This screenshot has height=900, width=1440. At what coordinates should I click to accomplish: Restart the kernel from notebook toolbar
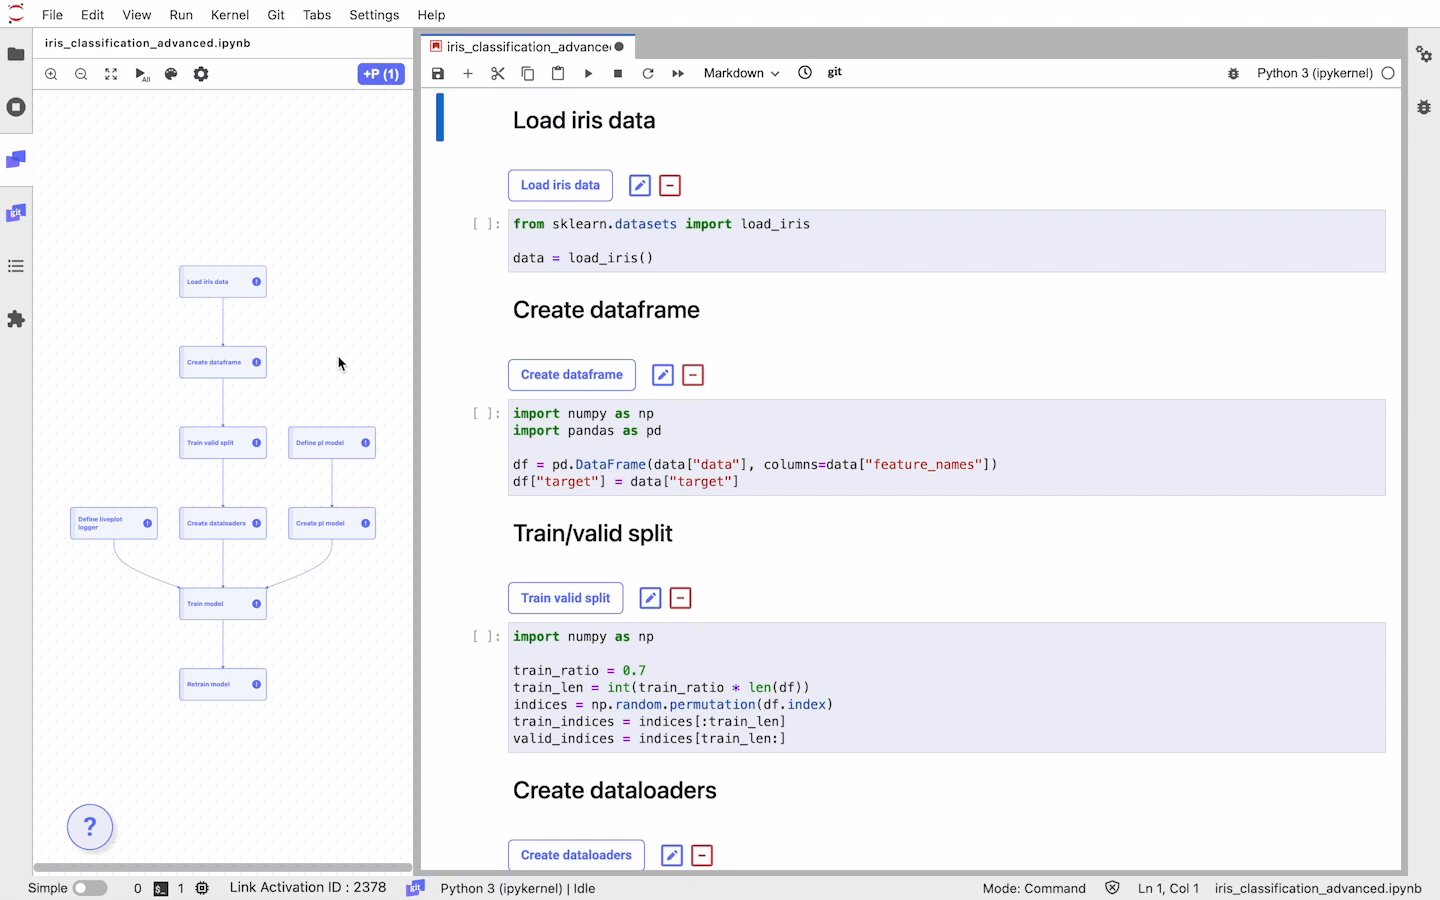coord(648,73)
